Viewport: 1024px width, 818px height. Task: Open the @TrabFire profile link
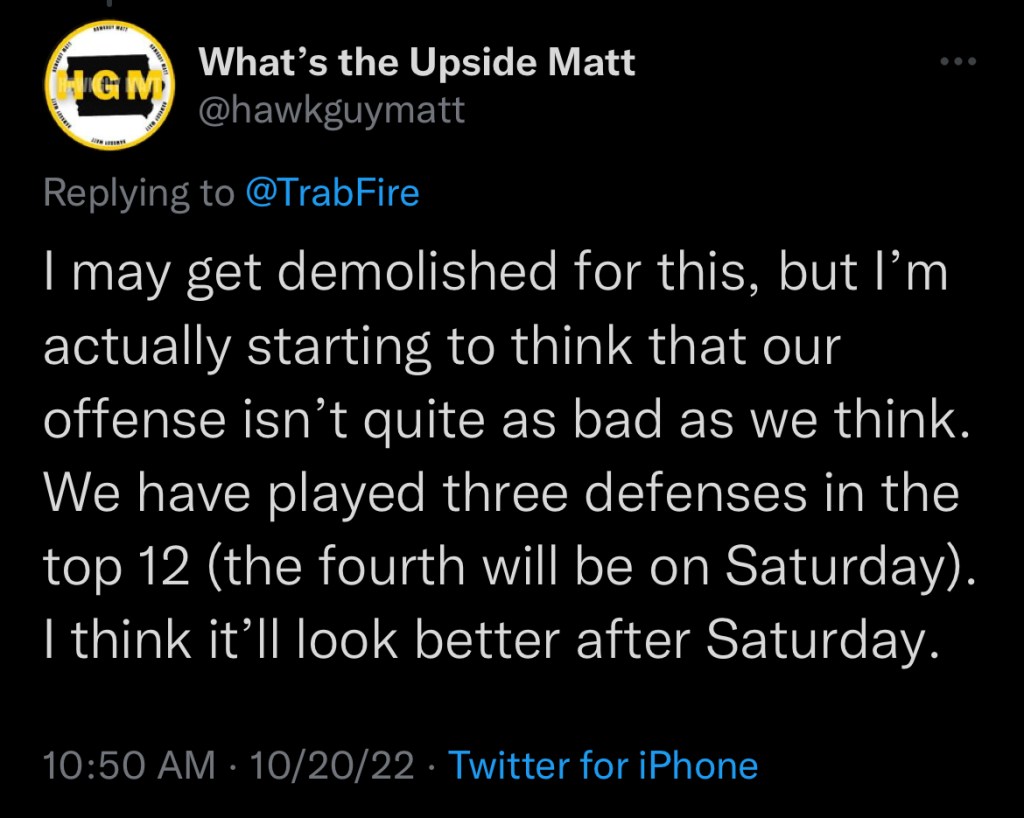click(332, 192)
